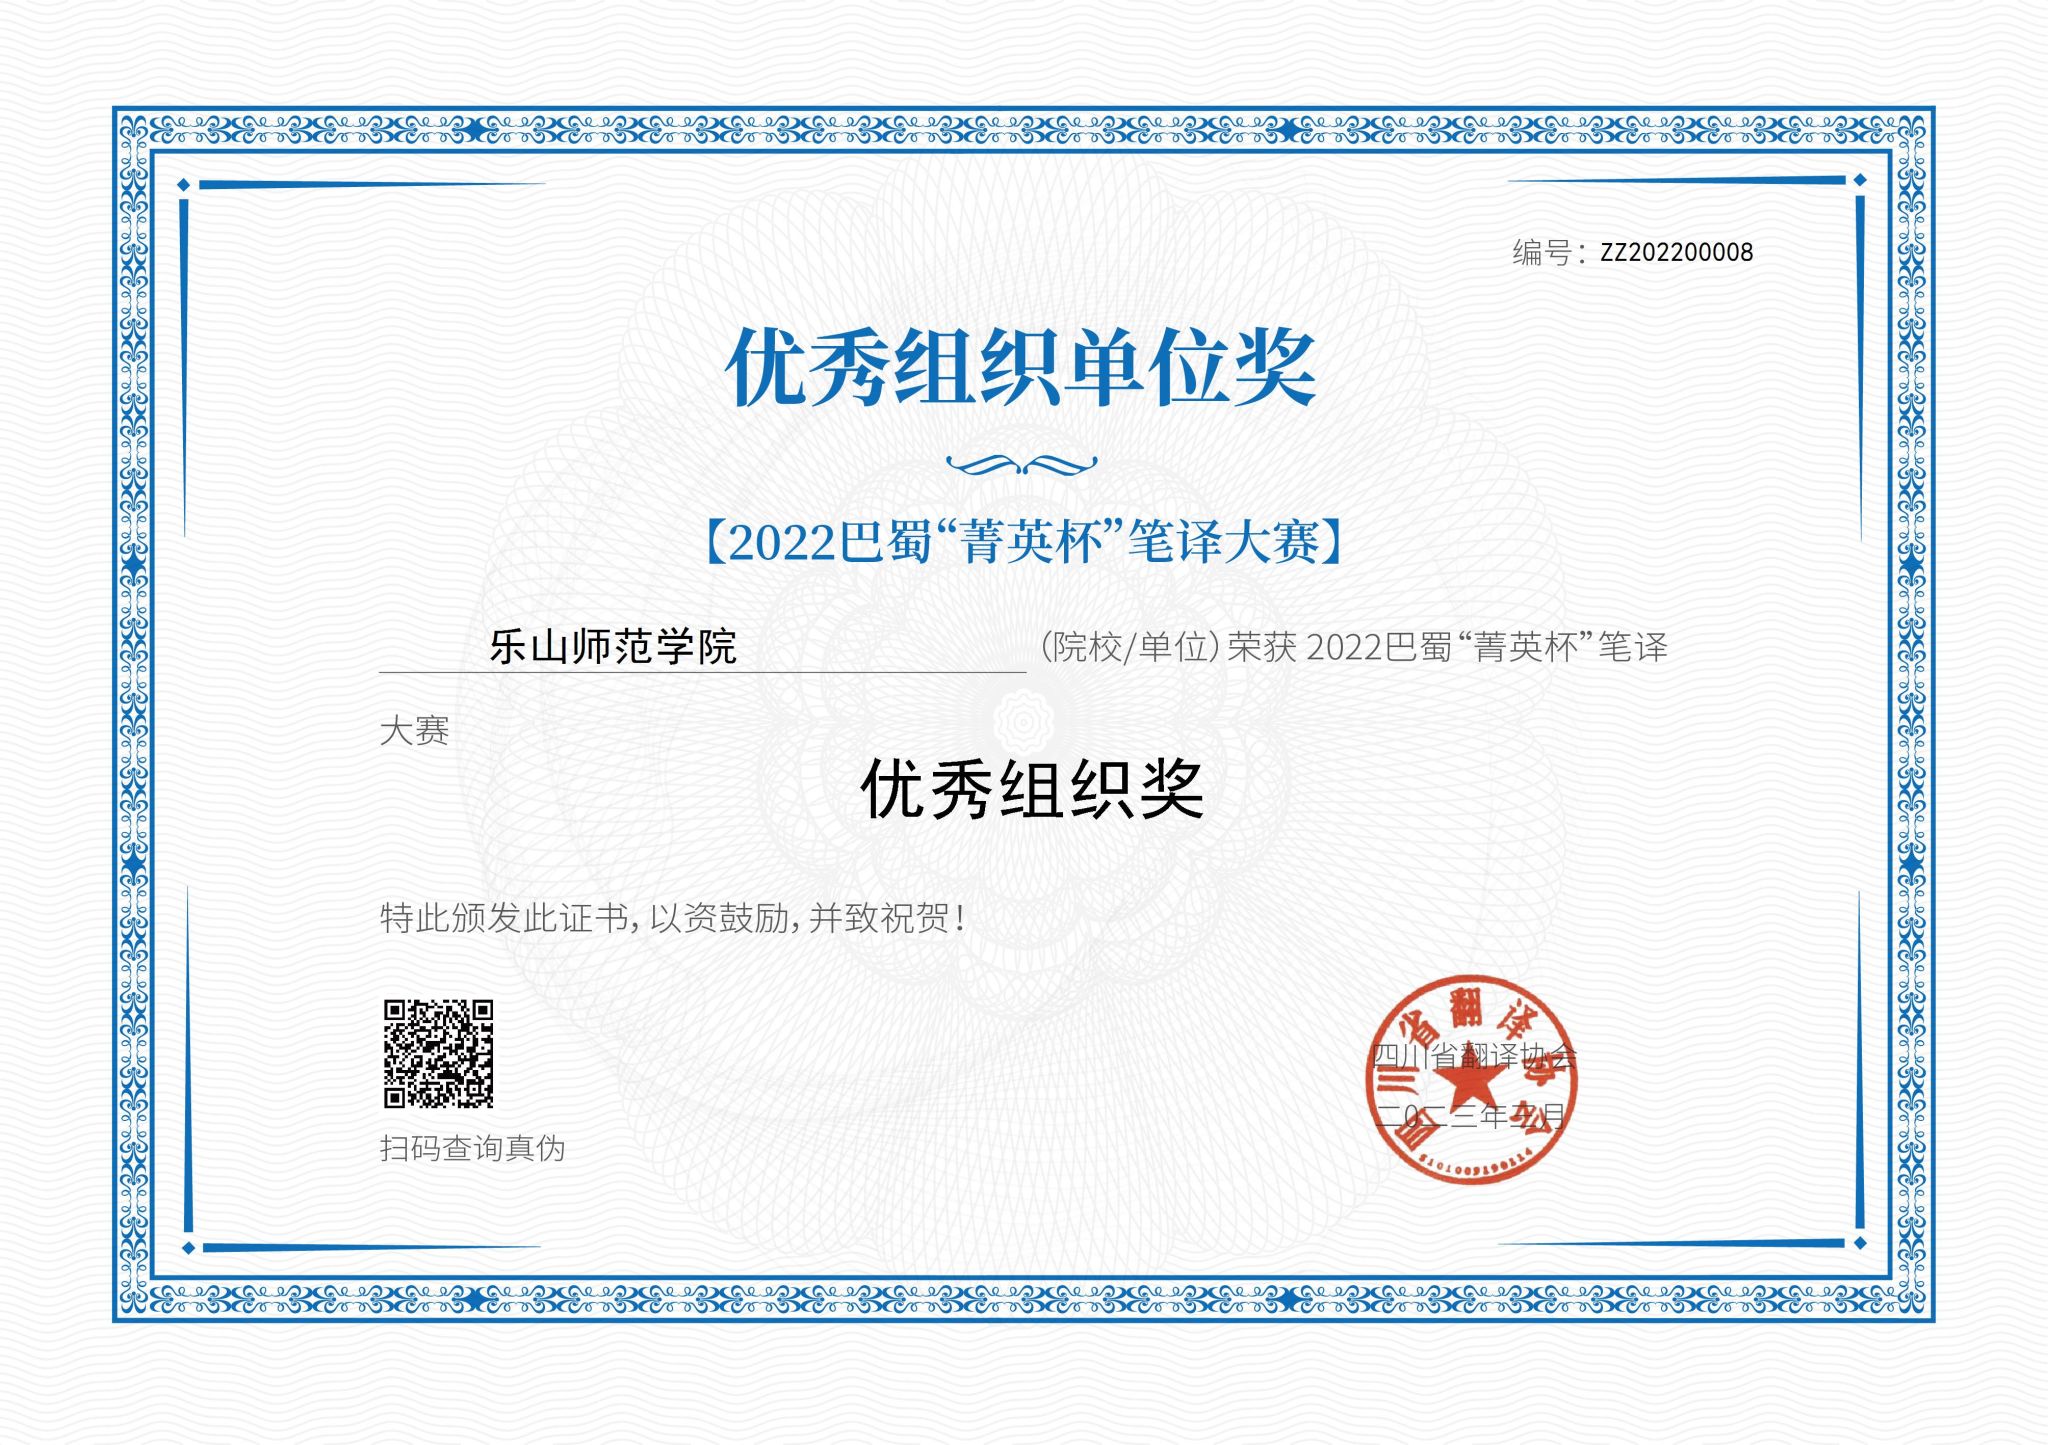2048x1445 pixels.
Task: Click the name 乐山师范学院
Action: 612,647
